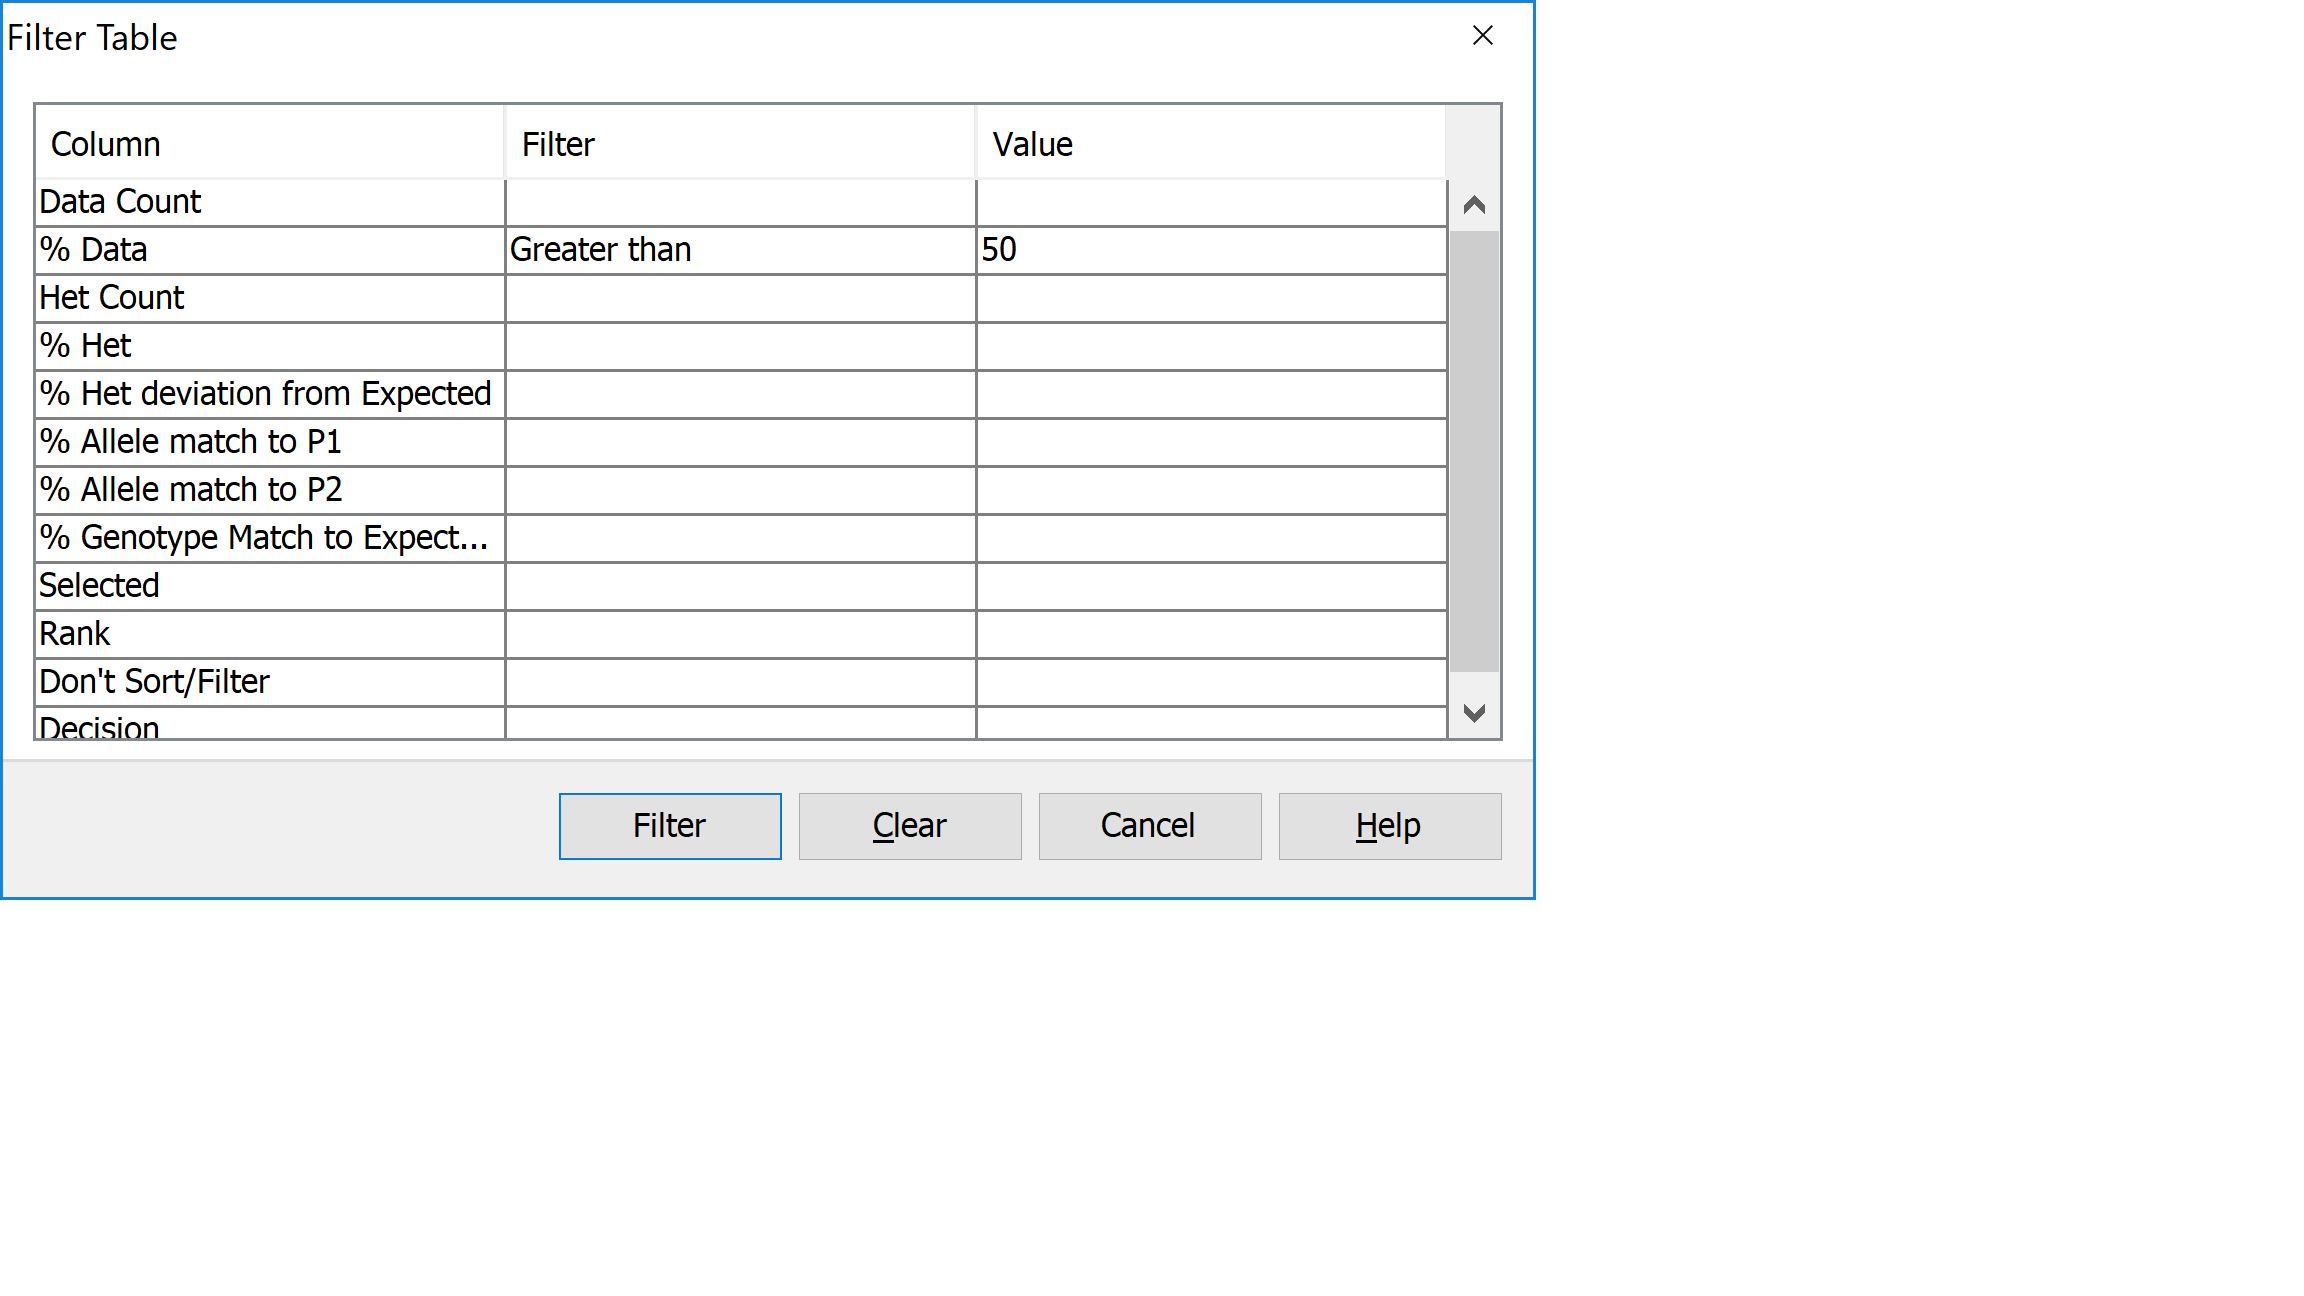This screenshot has width=2304, height=1296.
Task: Click scrollbar down arrow
Action: [x=1474, y=713]
